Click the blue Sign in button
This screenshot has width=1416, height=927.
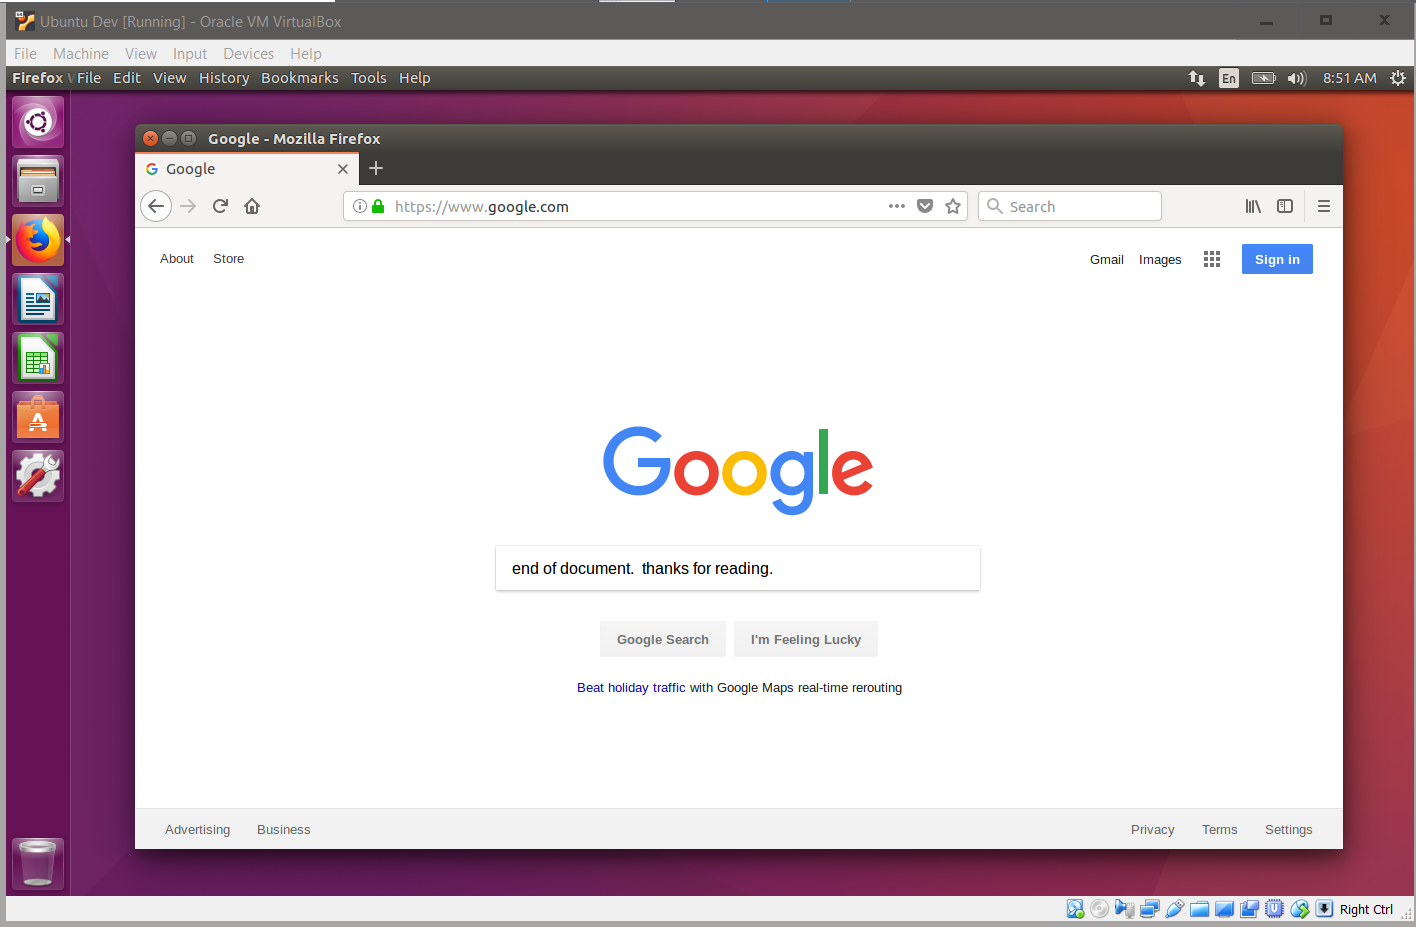(x=1277, y=259)
